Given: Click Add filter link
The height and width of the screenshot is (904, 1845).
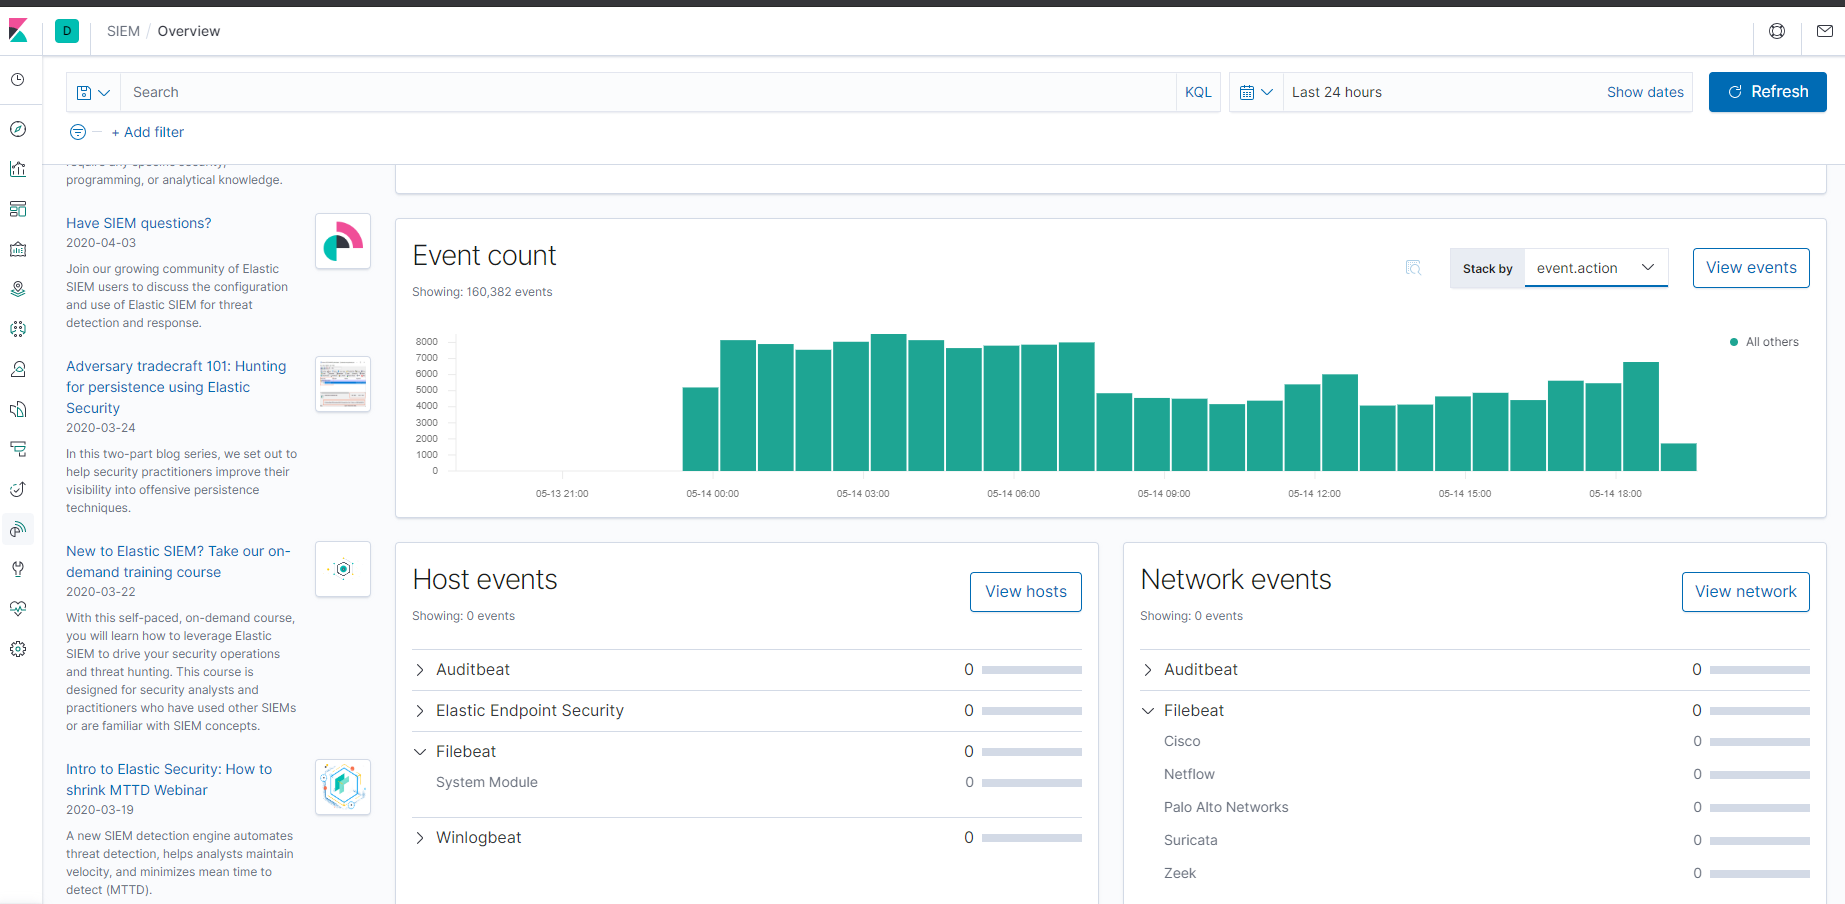Looking at the screenshot, I should (148, 132).
